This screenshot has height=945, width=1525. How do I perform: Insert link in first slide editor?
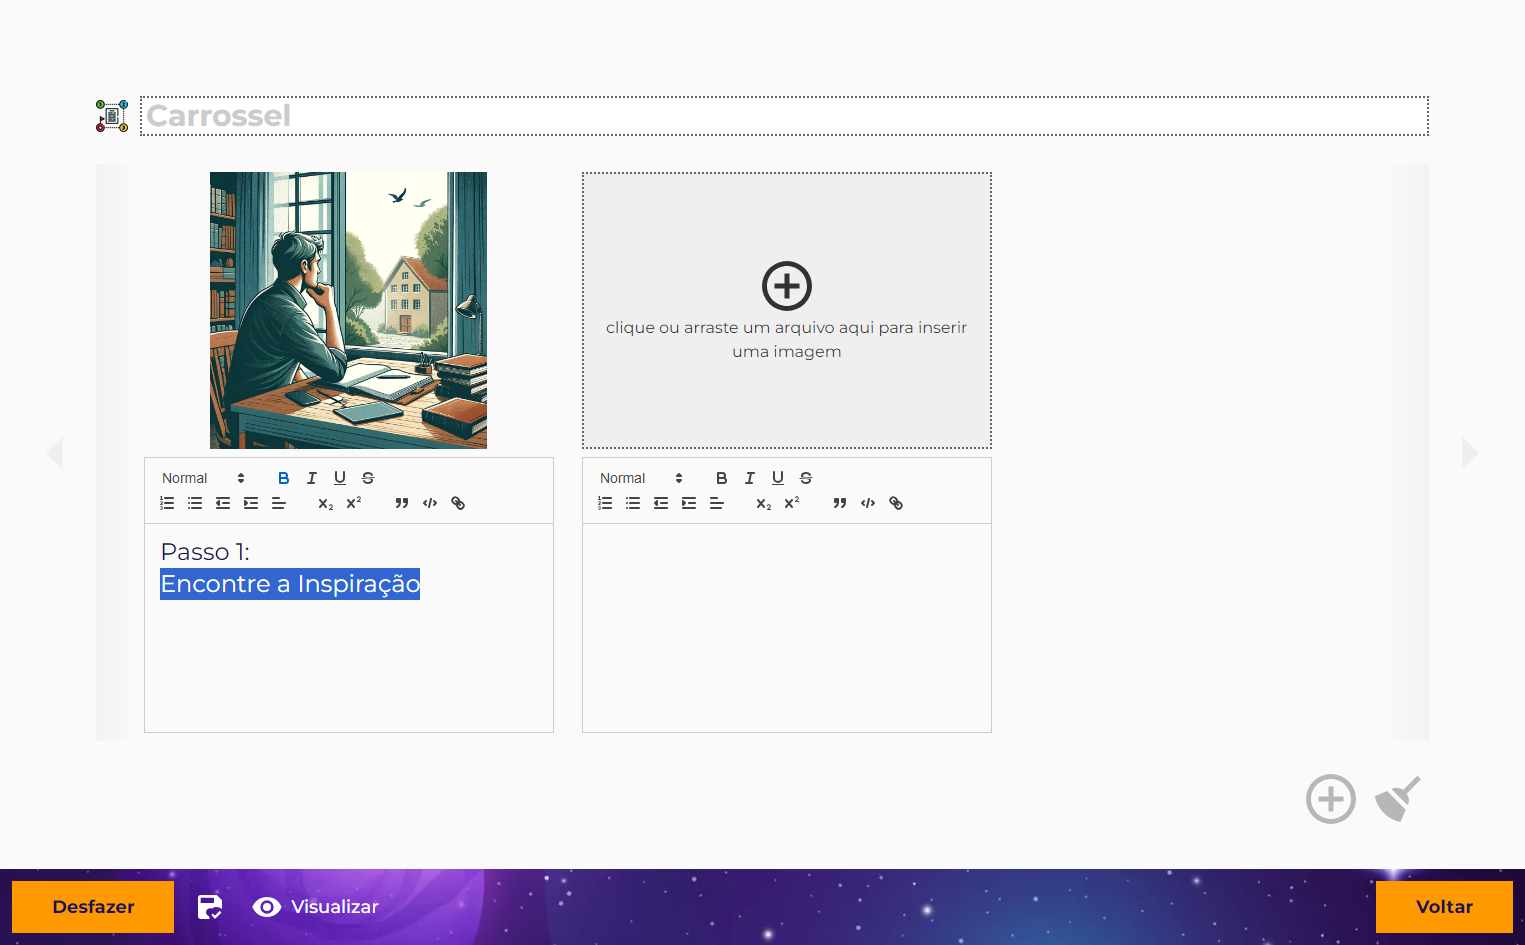[458, 503]
